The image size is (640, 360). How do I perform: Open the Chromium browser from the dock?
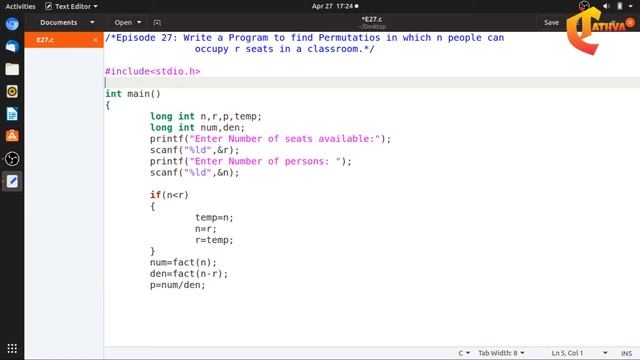click(12, 24)
